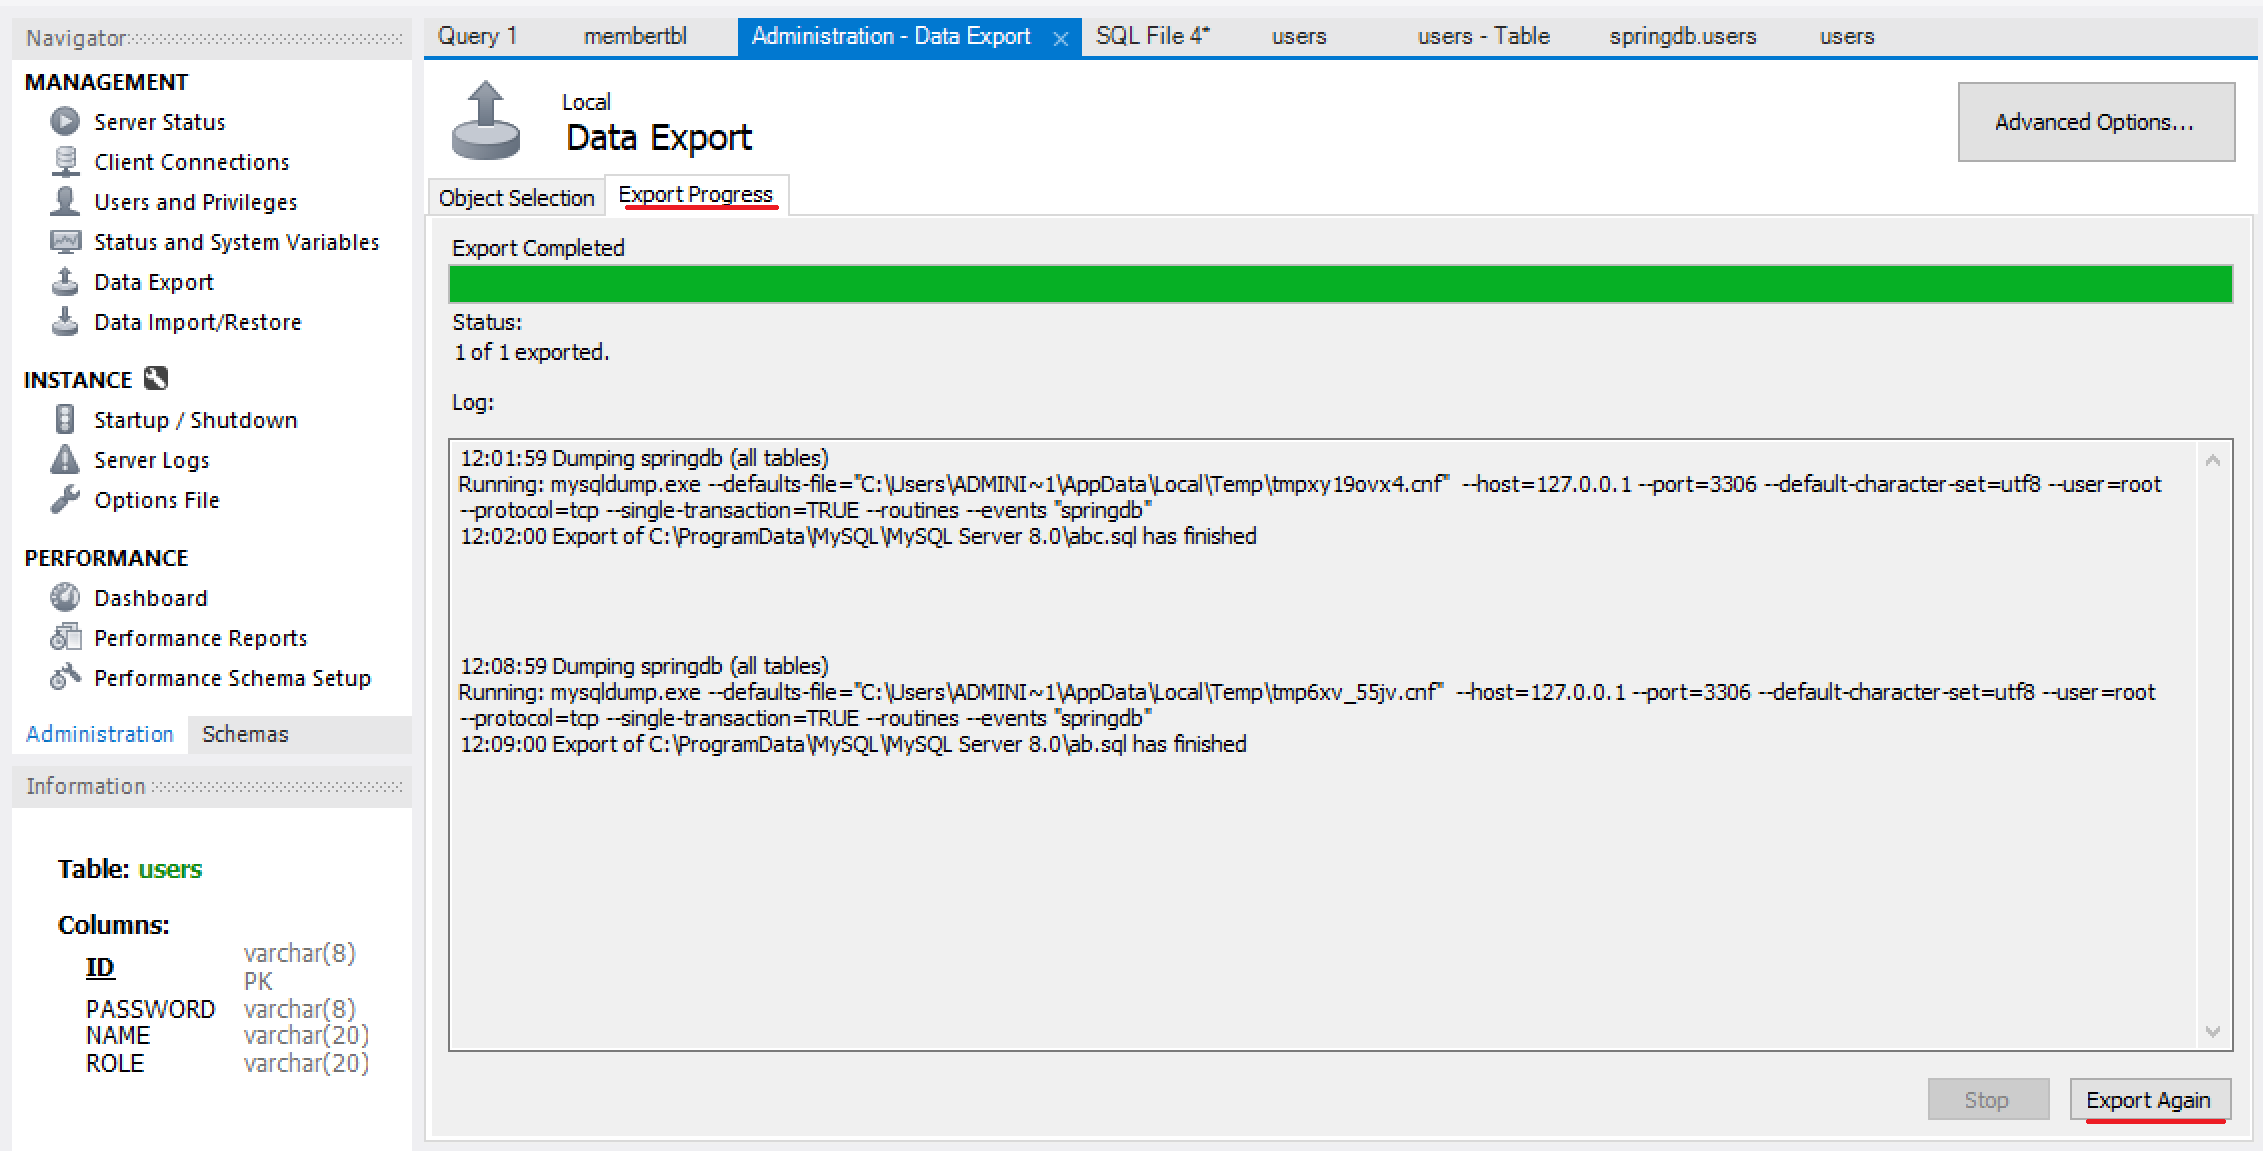The width and height of the screenshot is (2263, 1151).
Task: Click the Server Logs warning icon
Action: 65,459
